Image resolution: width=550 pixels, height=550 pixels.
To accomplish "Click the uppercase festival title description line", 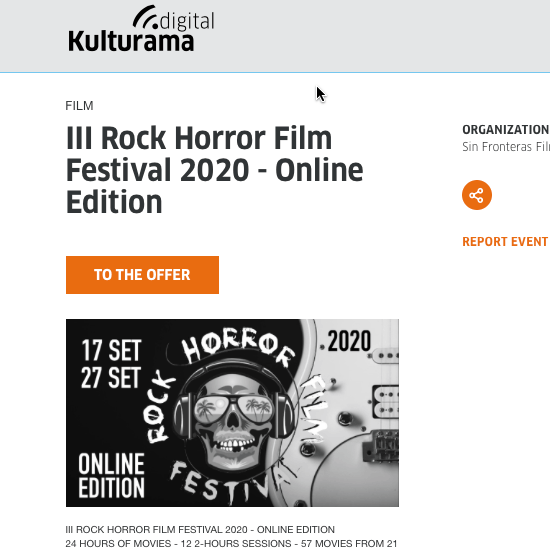I will (x=200, y=529).
